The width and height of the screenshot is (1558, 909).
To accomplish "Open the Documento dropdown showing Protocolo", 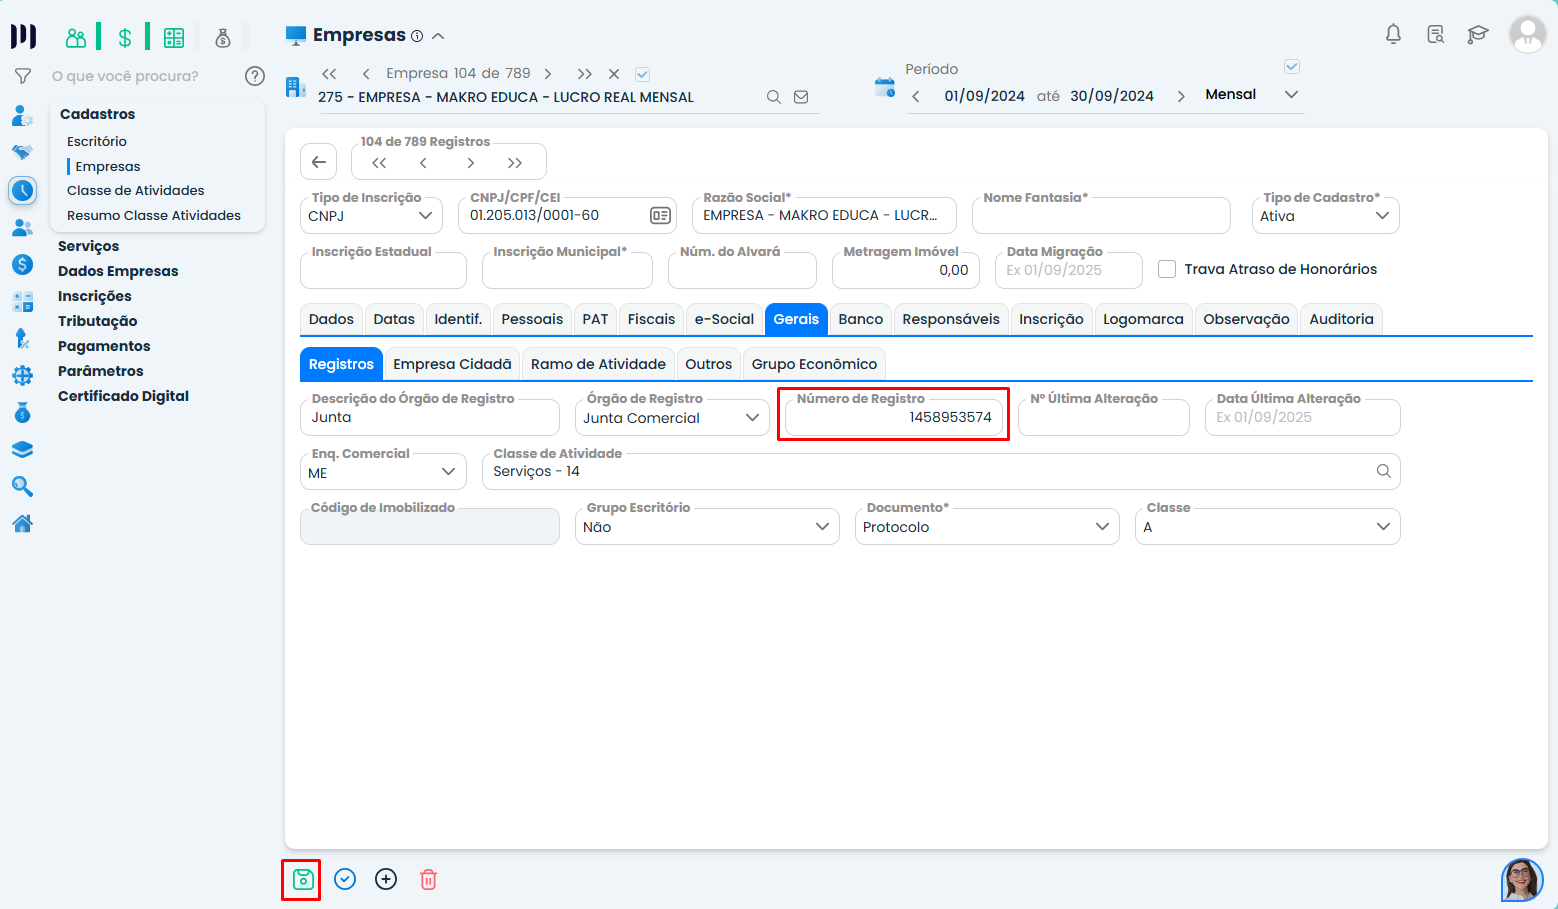I will pyautogui.click(x=986, y=527).
